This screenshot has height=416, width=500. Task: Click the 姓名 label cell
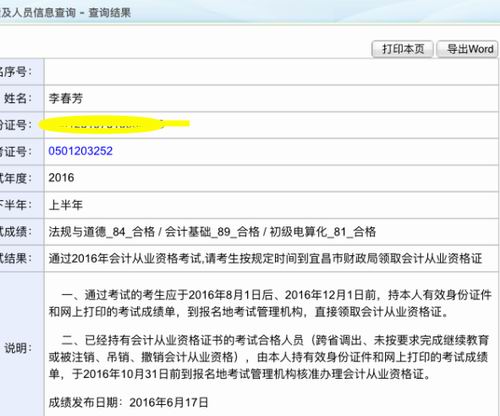(x=22, y=98)
